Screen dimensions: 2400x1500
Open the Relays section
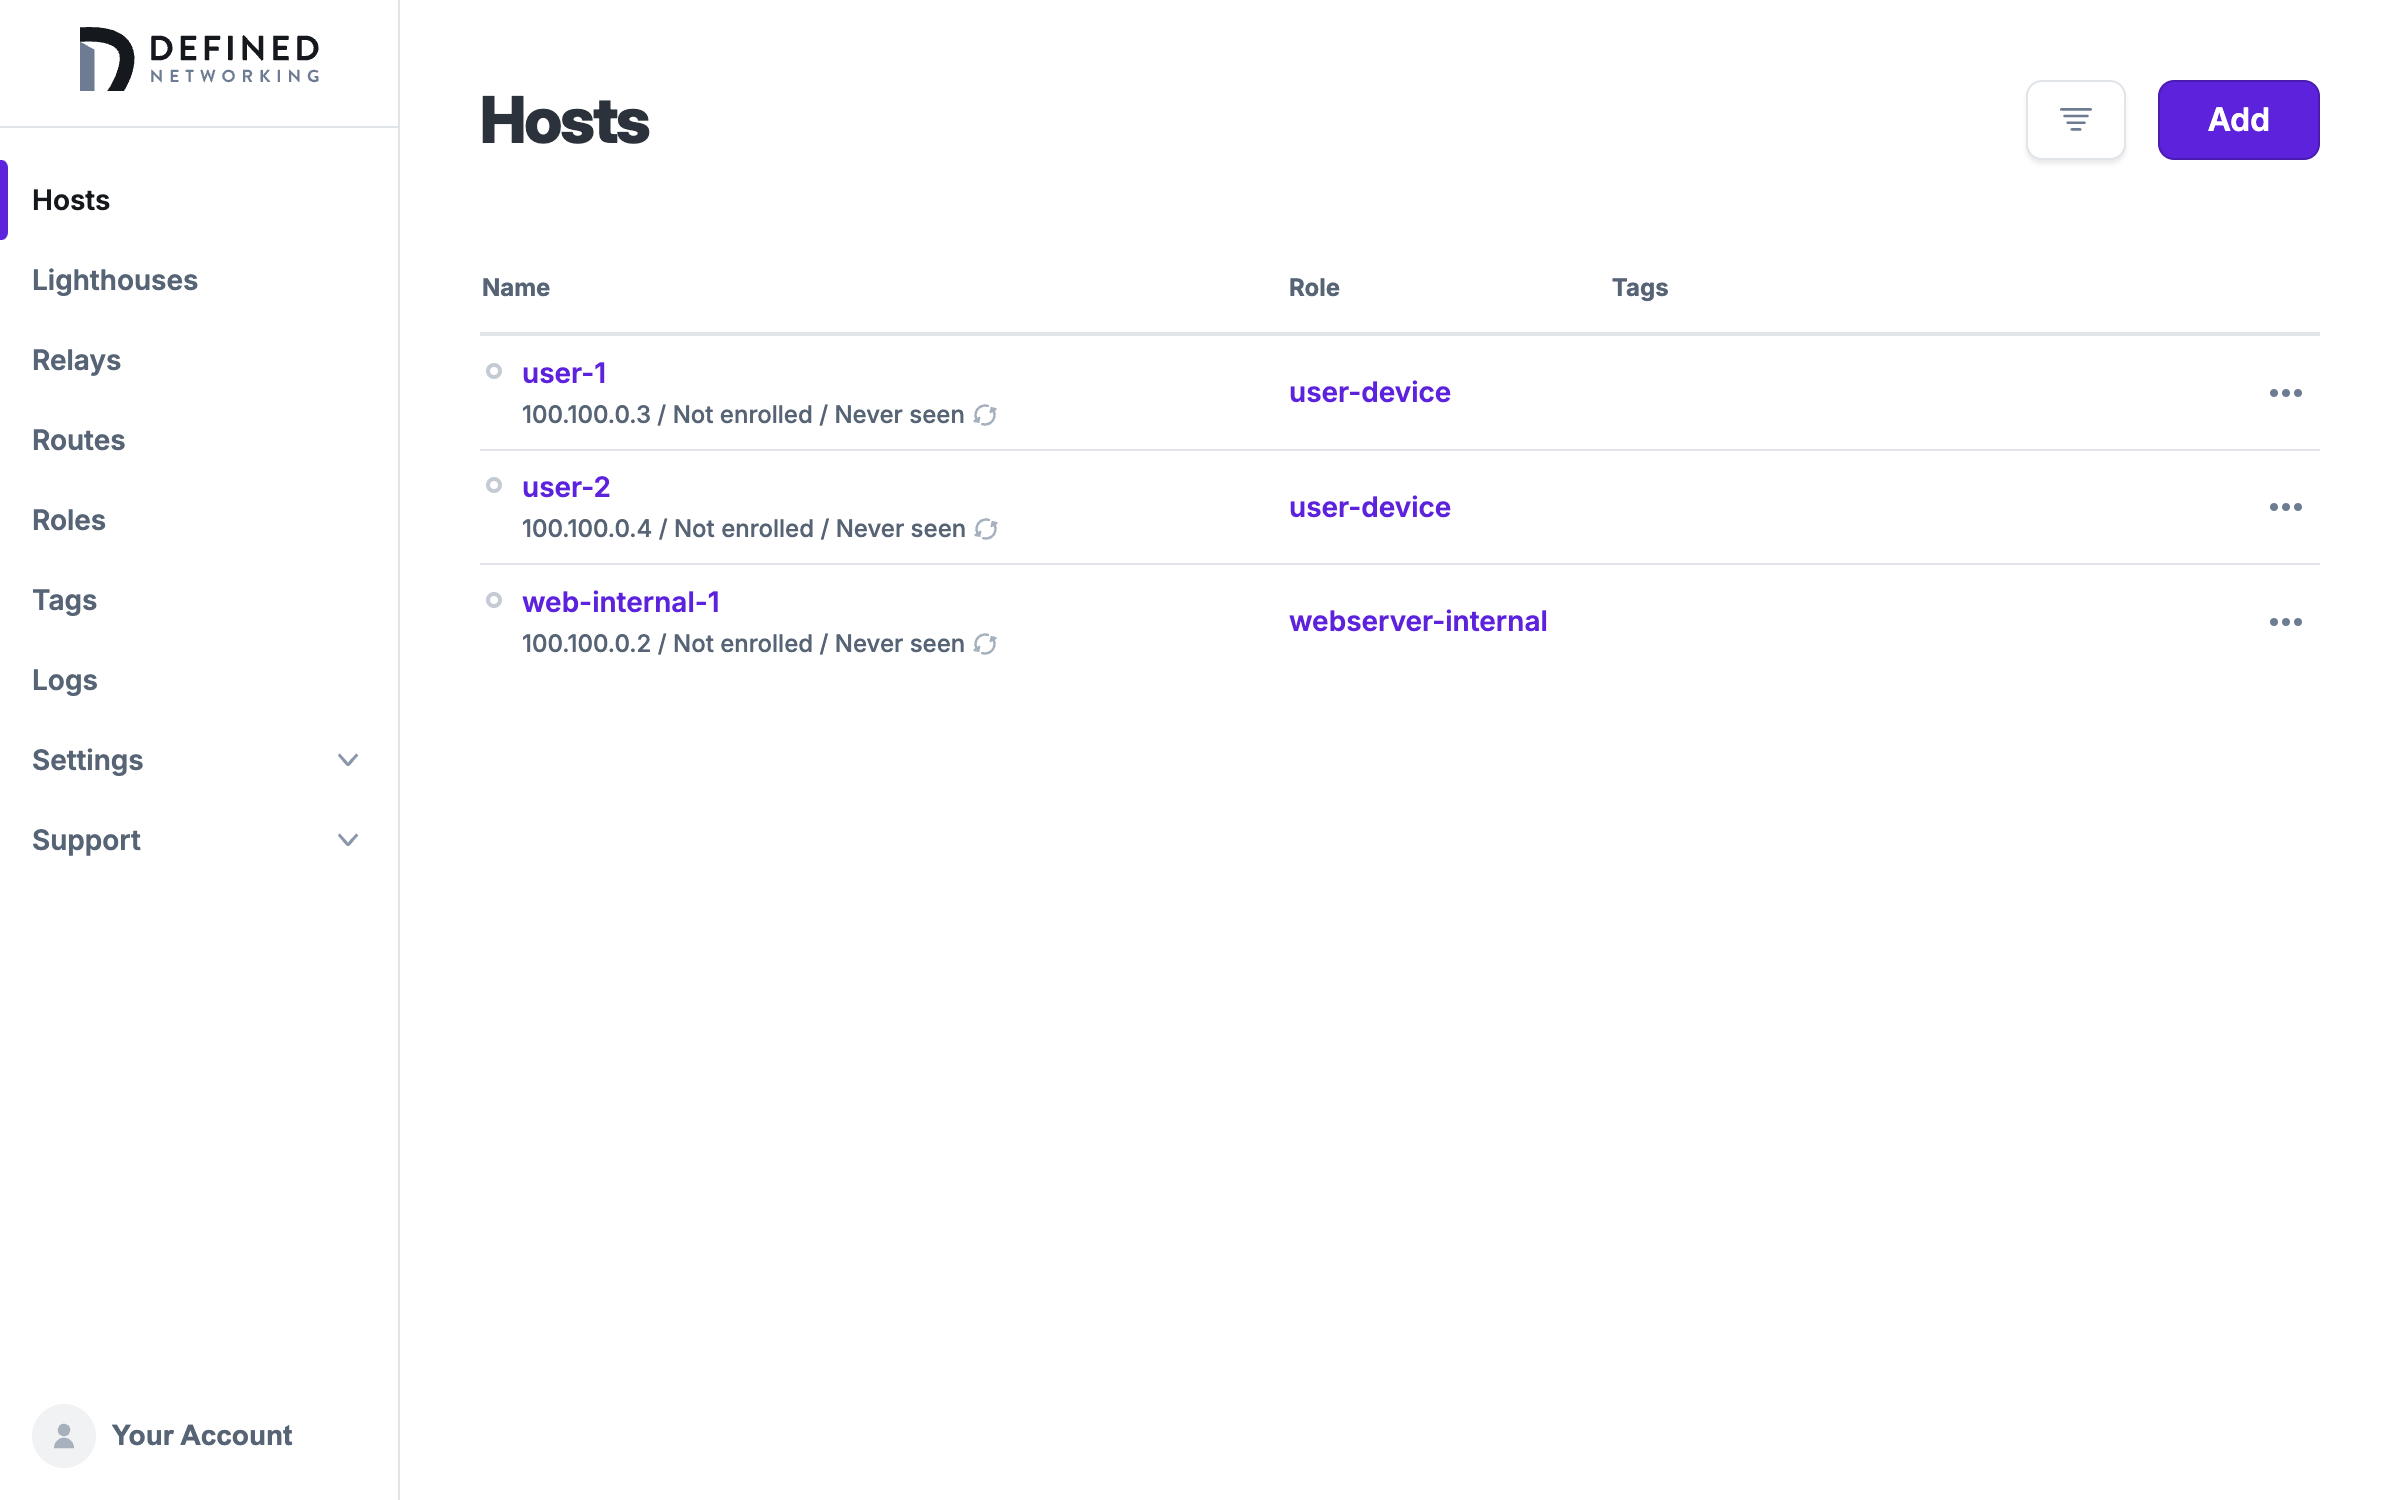76,360
